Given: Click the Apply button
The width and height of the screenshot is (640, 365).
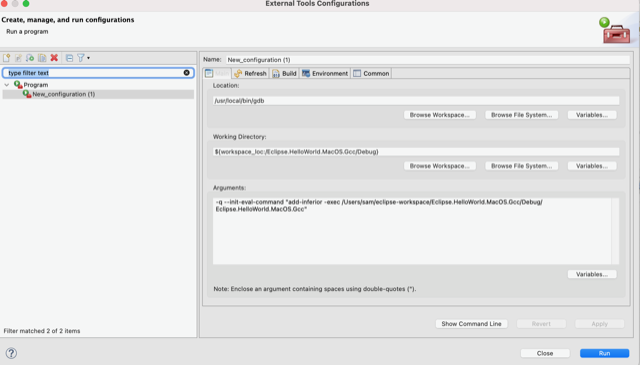Looking at the screenshot, I should point(600,324).
